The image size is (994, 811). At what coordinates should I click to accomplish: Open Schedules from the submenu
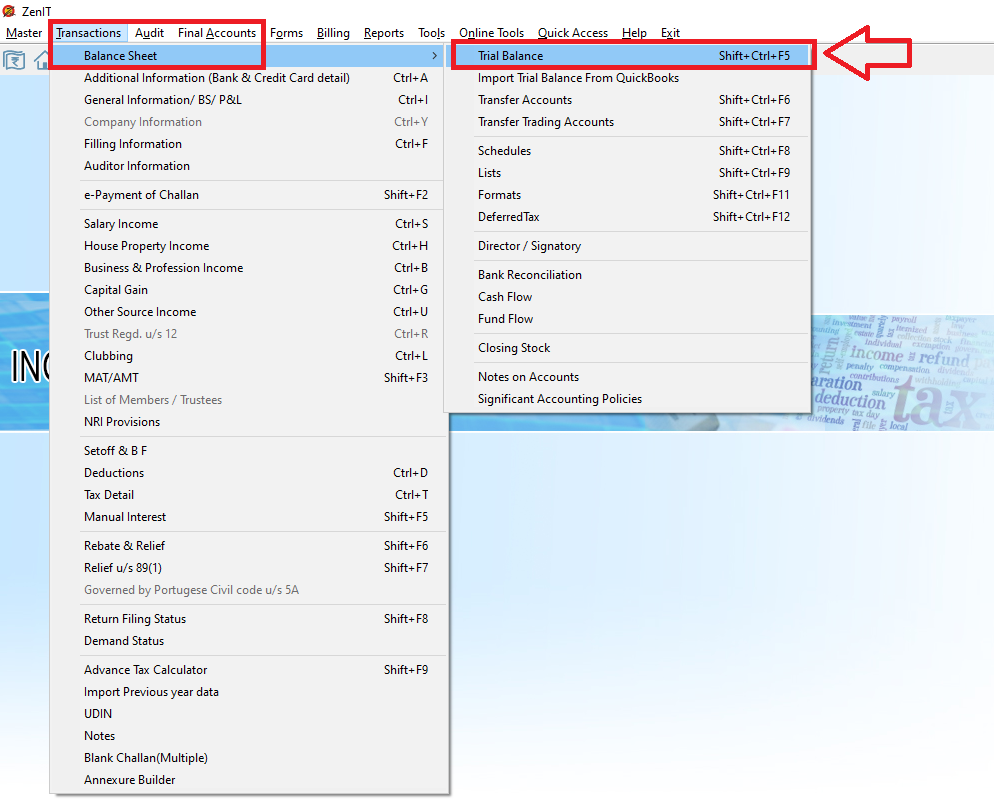[628, 151]
